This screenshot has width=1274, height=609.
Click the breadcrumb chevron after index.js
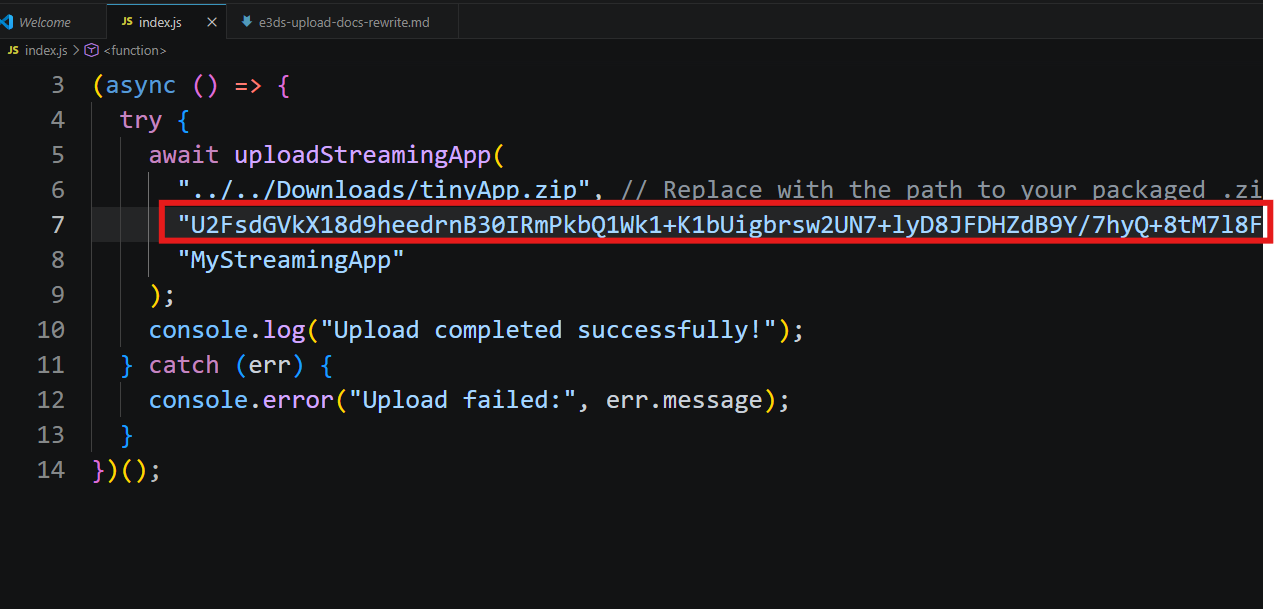(75, 50)
